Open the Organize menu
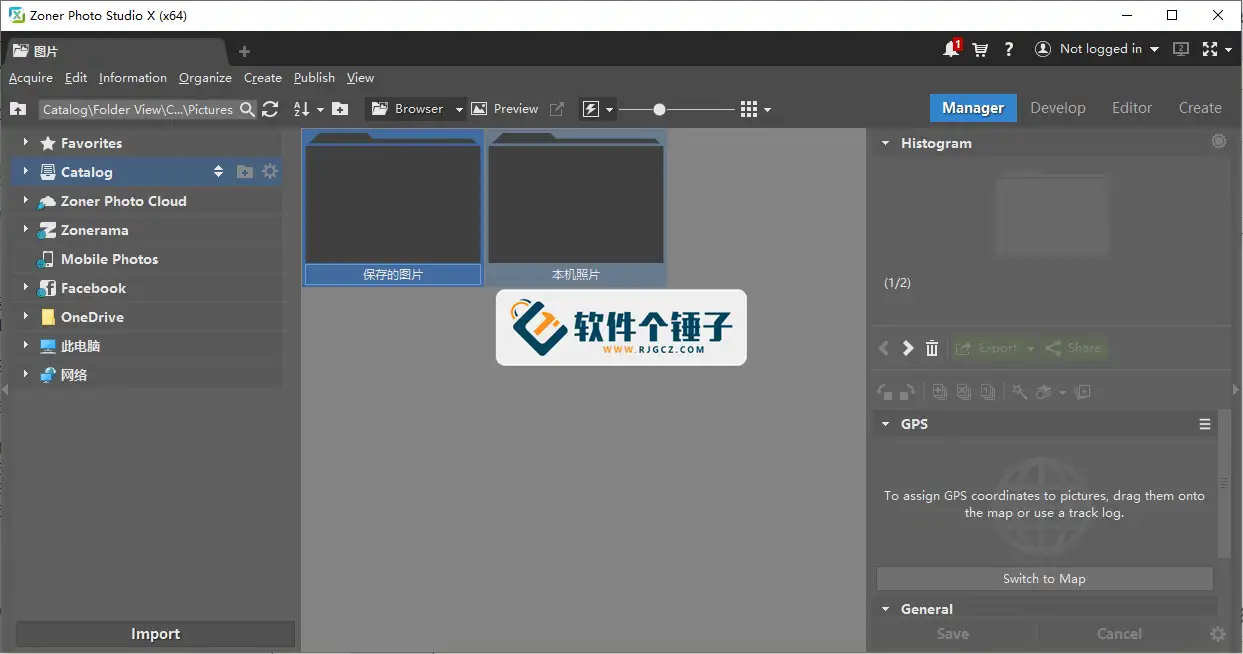This screenshot has width=1243, height=654. tap(205, 78)
